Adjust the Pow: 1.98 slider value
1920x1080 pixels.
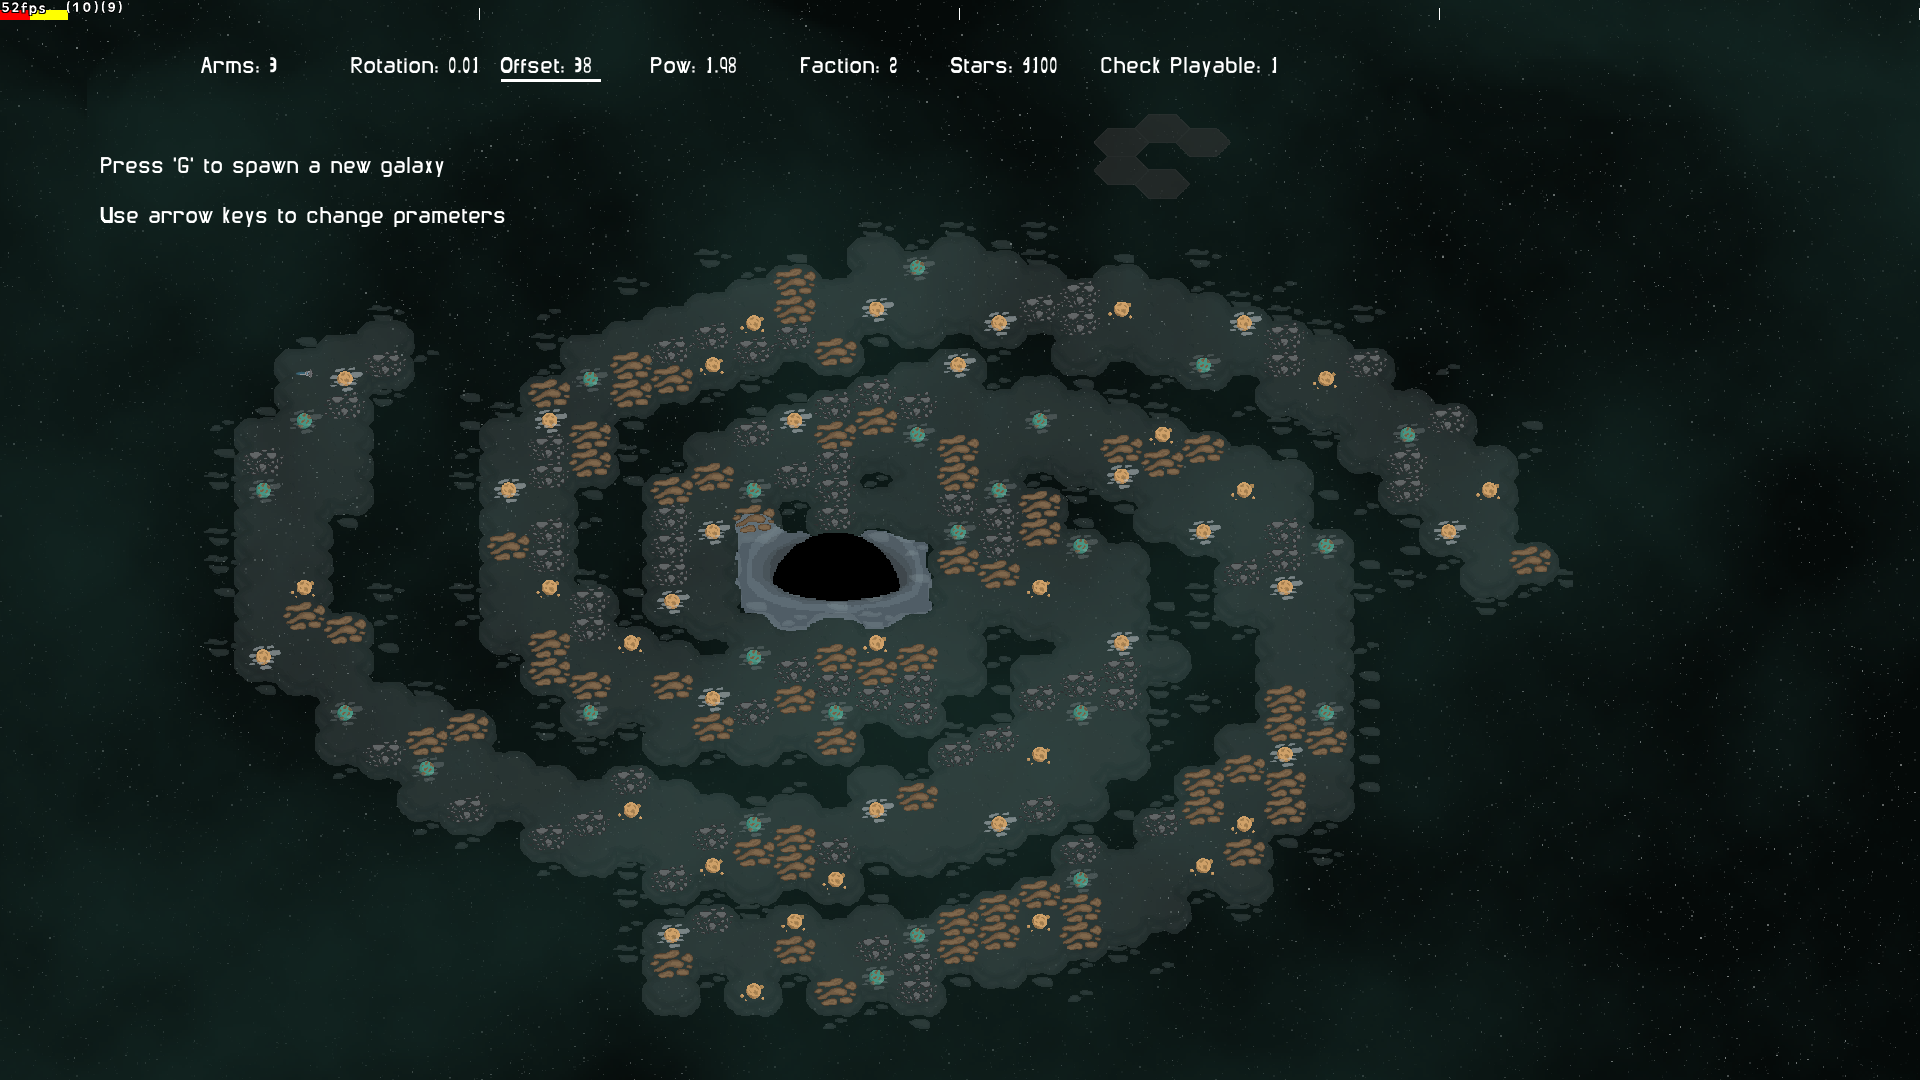694,65
